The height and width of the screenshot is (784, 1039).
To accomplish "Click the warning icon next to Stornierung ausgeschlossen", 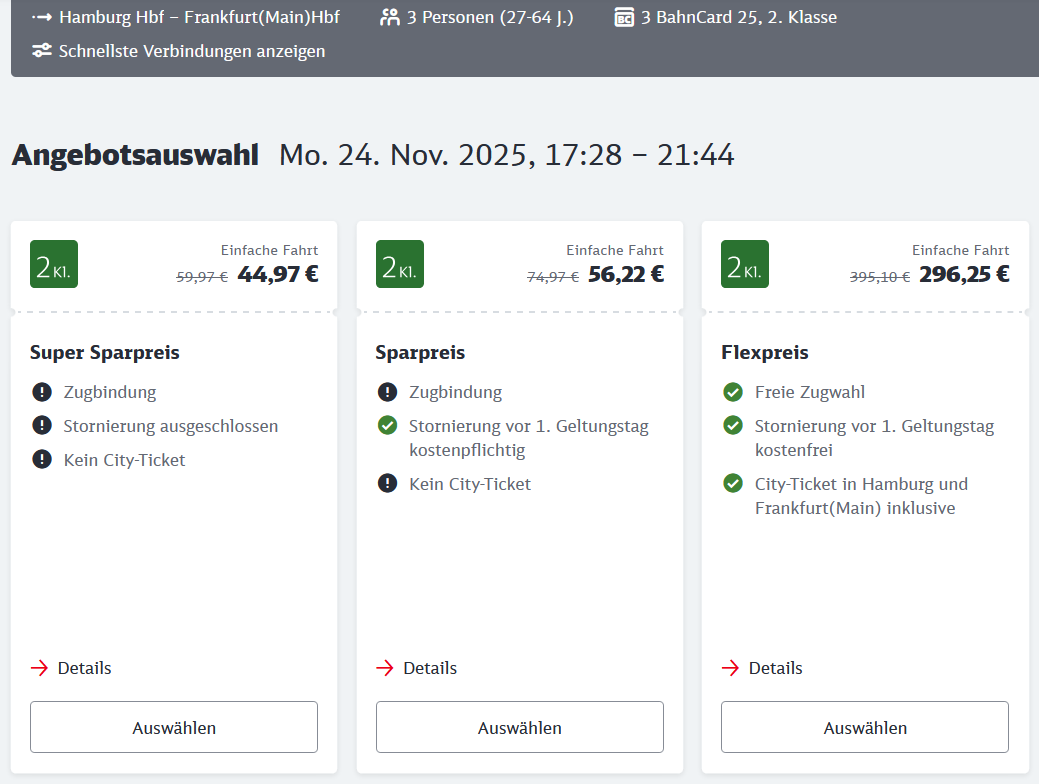I will coord(41,426).
